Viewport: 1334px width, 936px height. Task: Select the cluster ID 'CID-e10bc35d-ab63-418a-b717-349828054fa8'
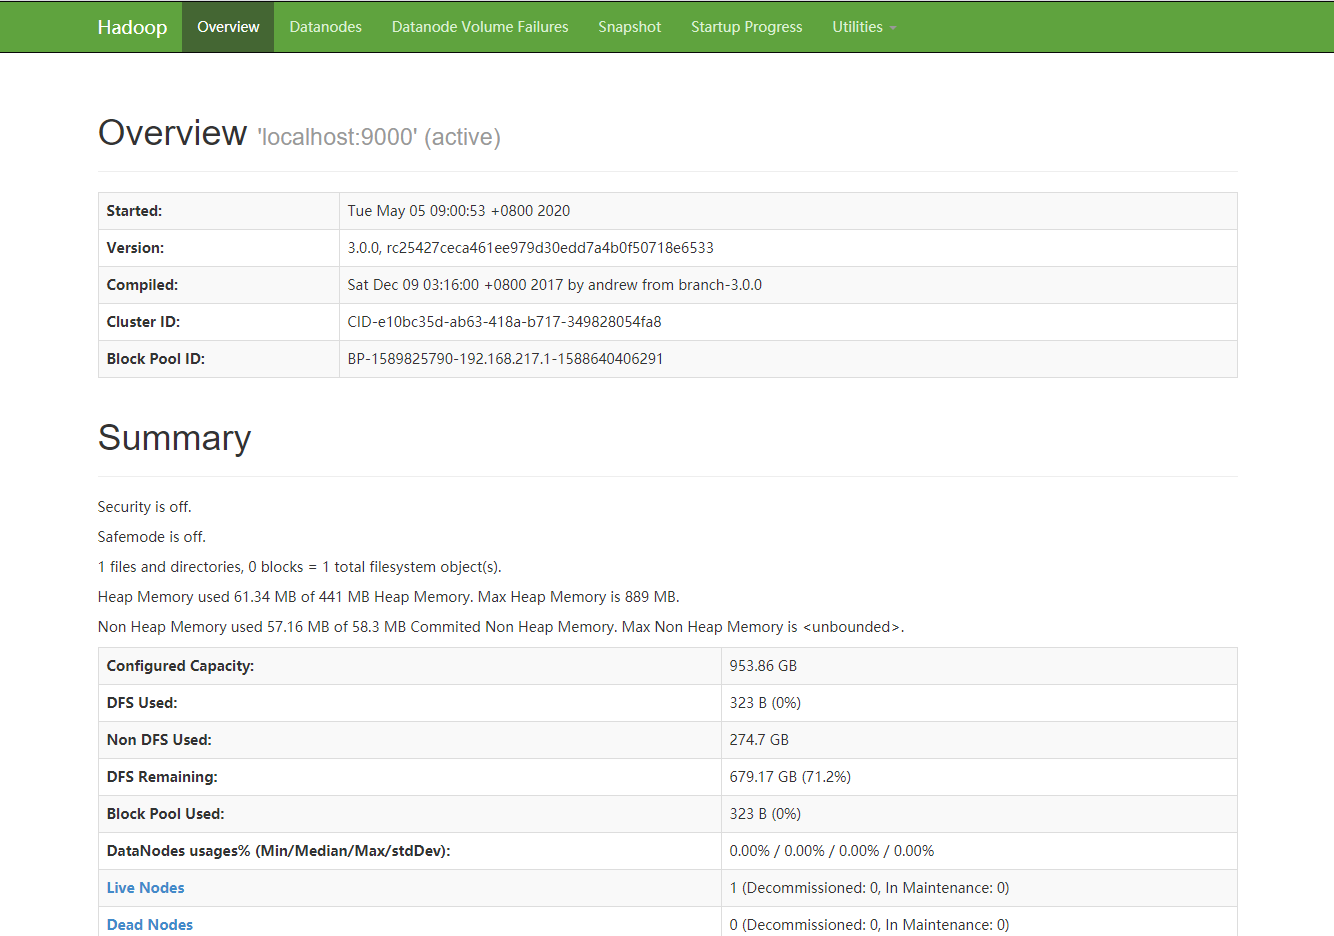click(505, 322)
